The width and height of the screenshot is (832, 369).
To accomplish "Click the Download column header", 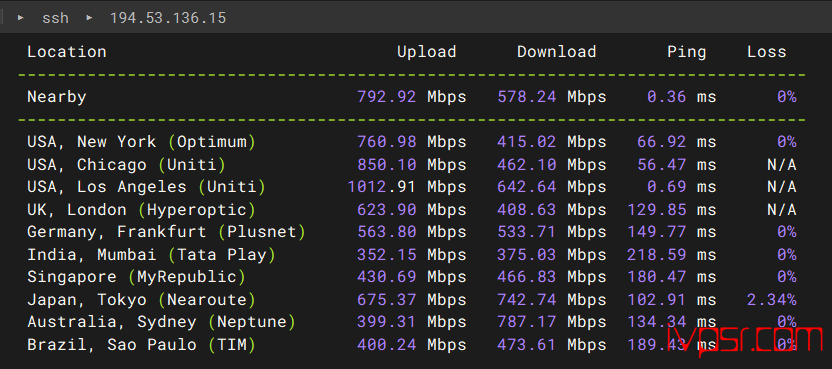I will (x=557, y=52).
